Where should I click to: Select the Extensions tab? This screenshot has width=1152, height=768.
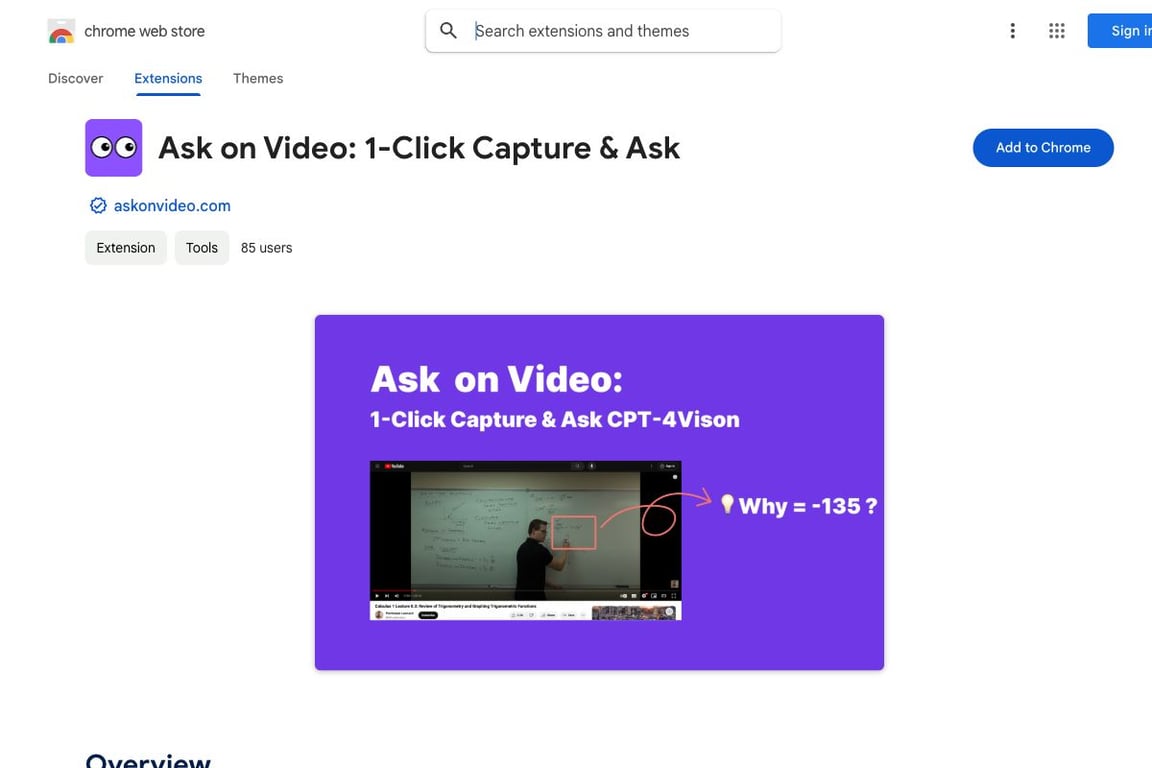(x=168, y=79)
